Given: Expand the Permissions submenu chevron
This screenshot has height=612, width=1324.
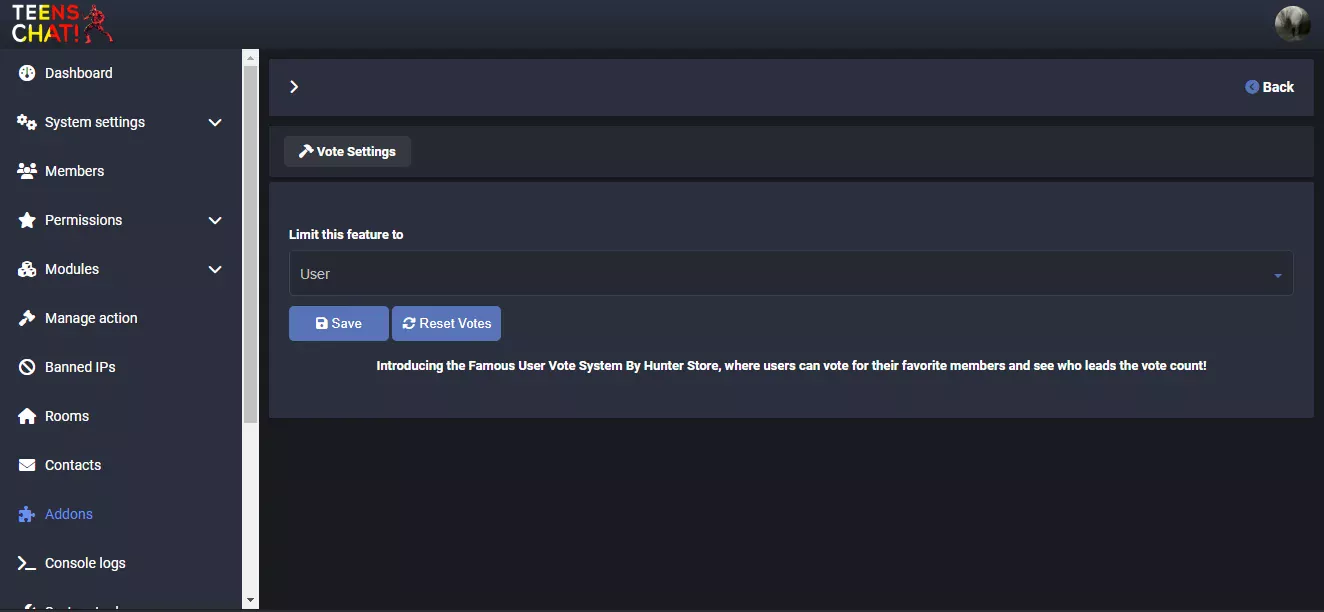Looking at the screenshot, I should click(x=215, y=220).
